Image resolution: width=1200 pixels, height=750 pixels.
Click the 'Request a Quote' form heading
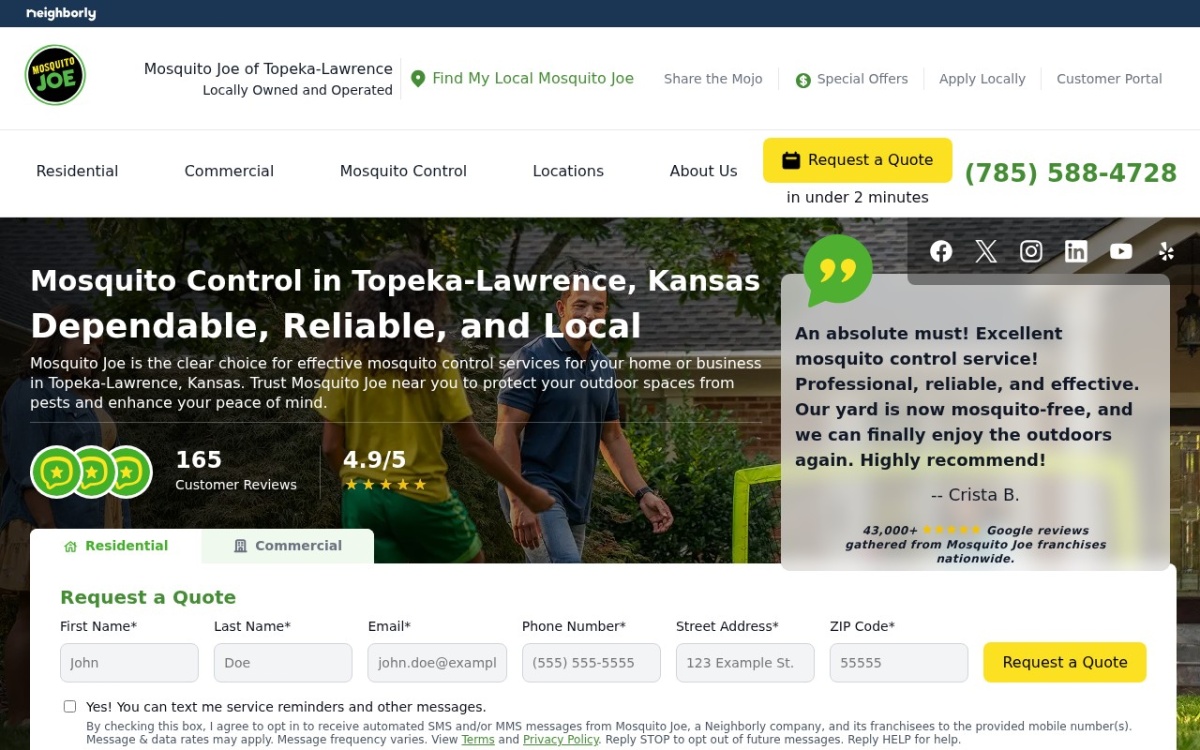(x=148, y=597)
